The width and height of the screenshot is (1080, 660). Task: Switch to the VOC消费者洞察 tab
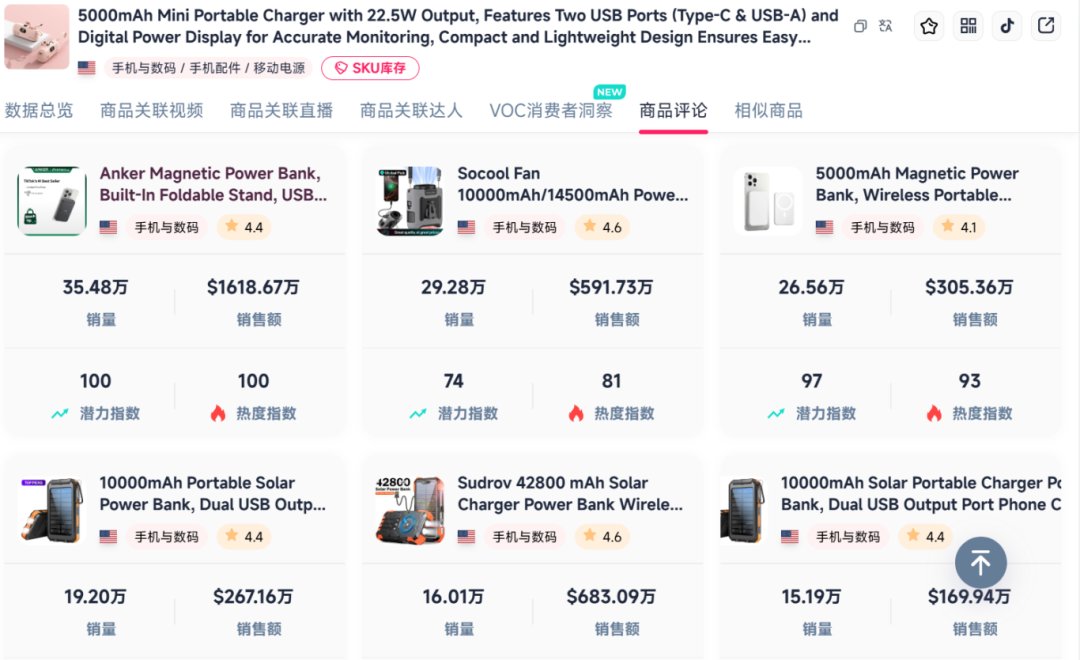coord(552,111)
